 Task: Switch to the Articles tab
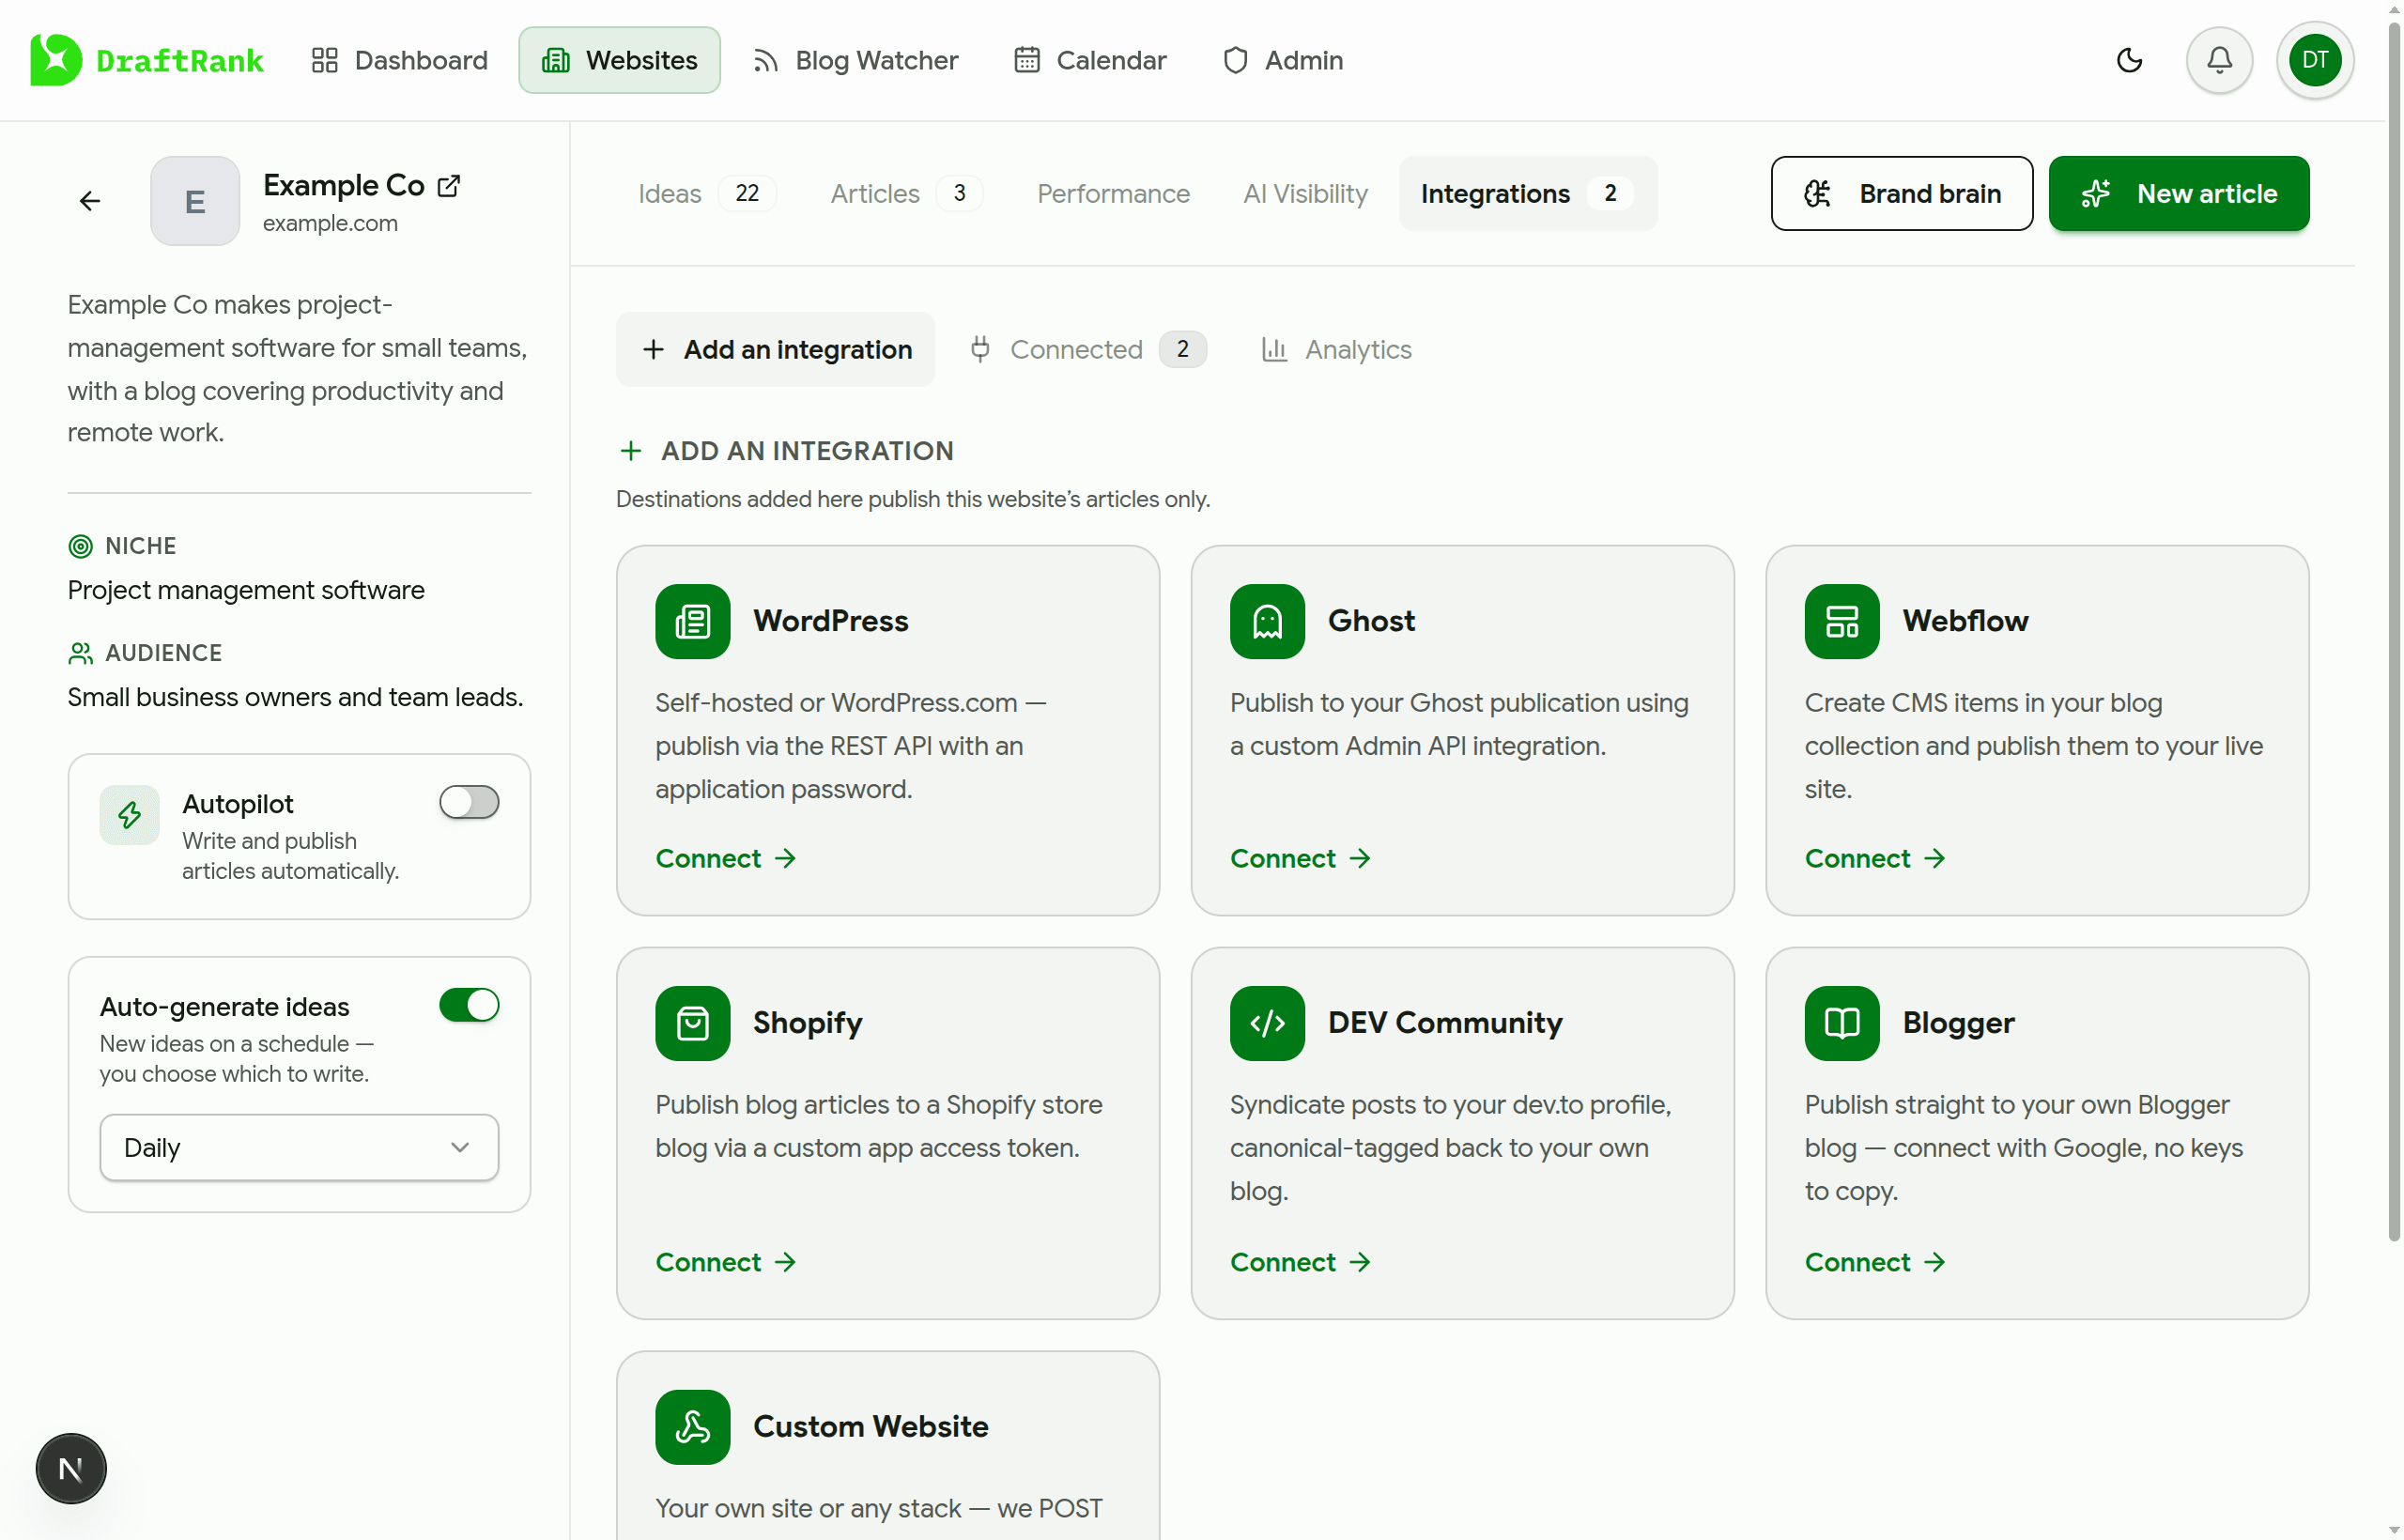coord(905,193)
